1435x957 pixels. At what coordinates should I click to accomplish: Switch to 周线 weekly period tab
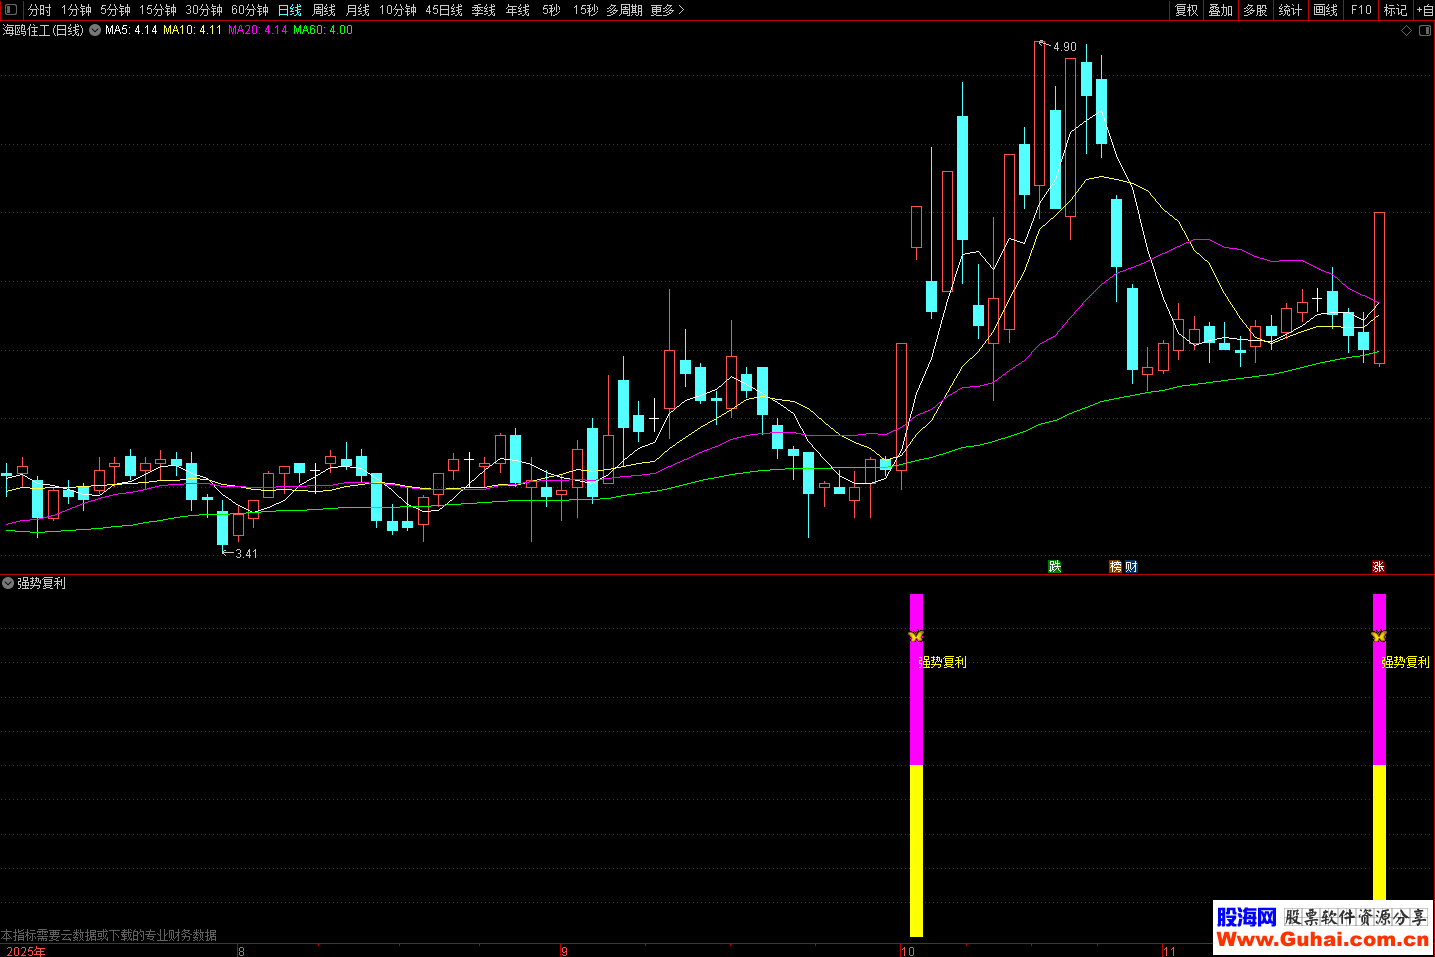324,10
